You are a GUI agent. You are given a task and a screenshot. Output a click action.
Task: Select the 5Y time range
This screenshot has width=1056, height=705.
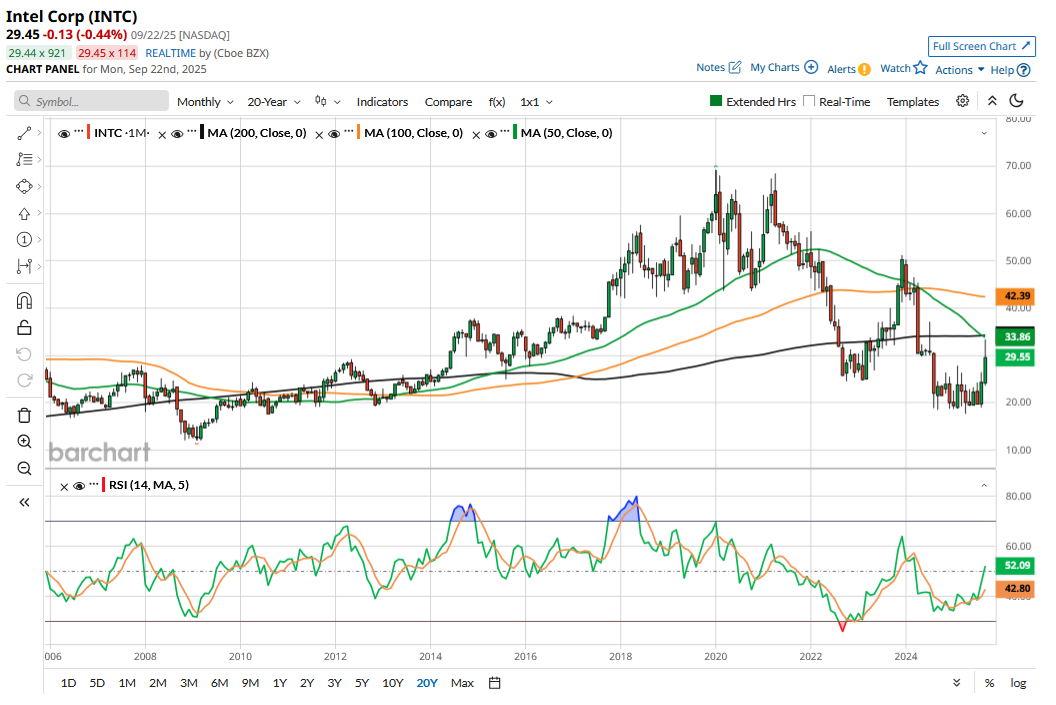pos(362,683)
